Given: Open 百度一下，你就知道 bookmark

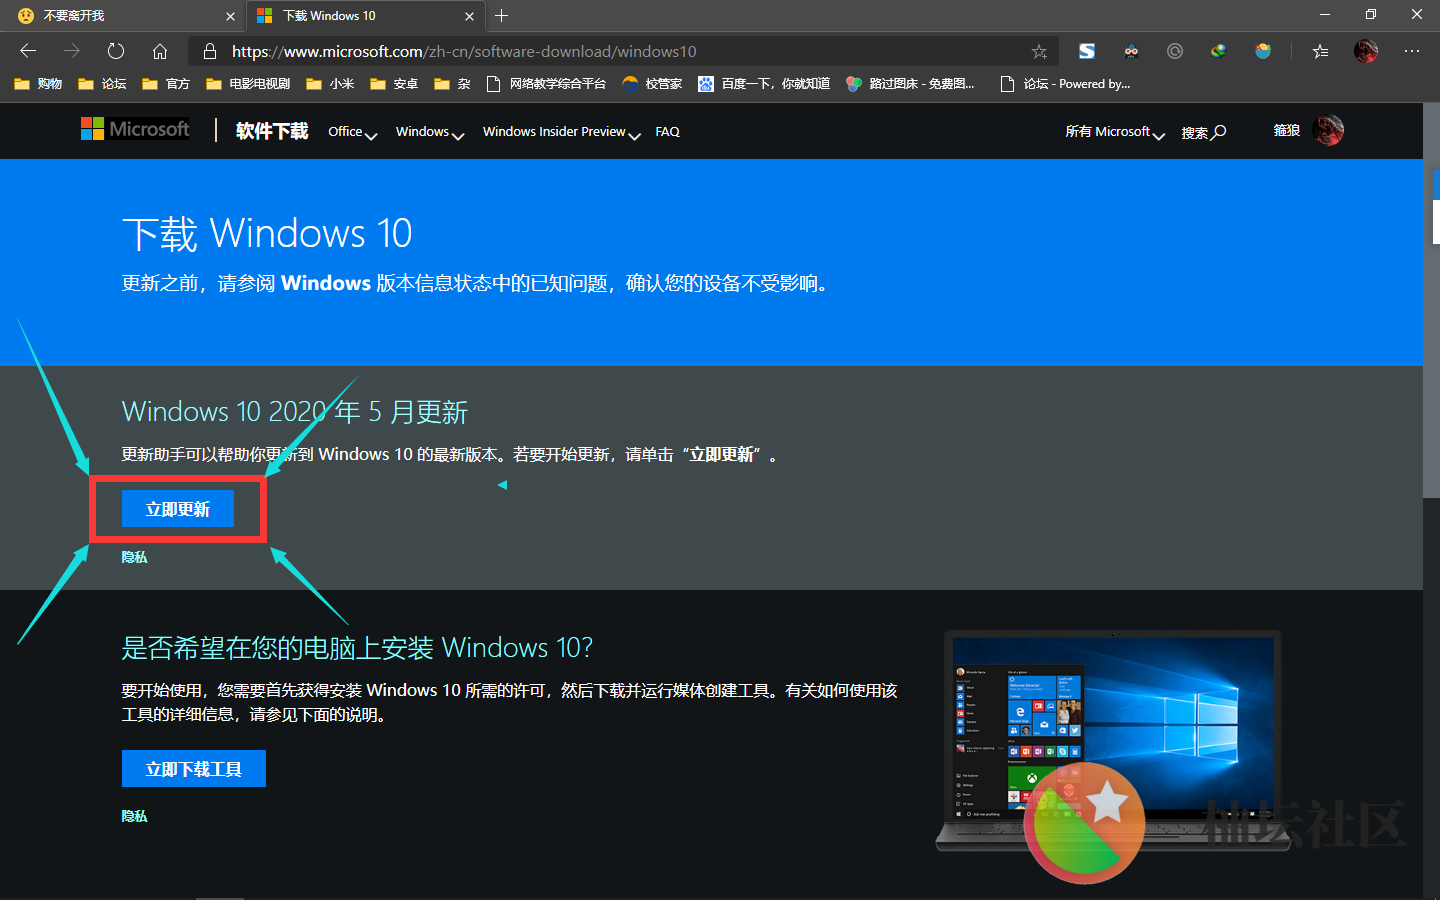Looking at the screenshot, I should (x=764, y=84).
